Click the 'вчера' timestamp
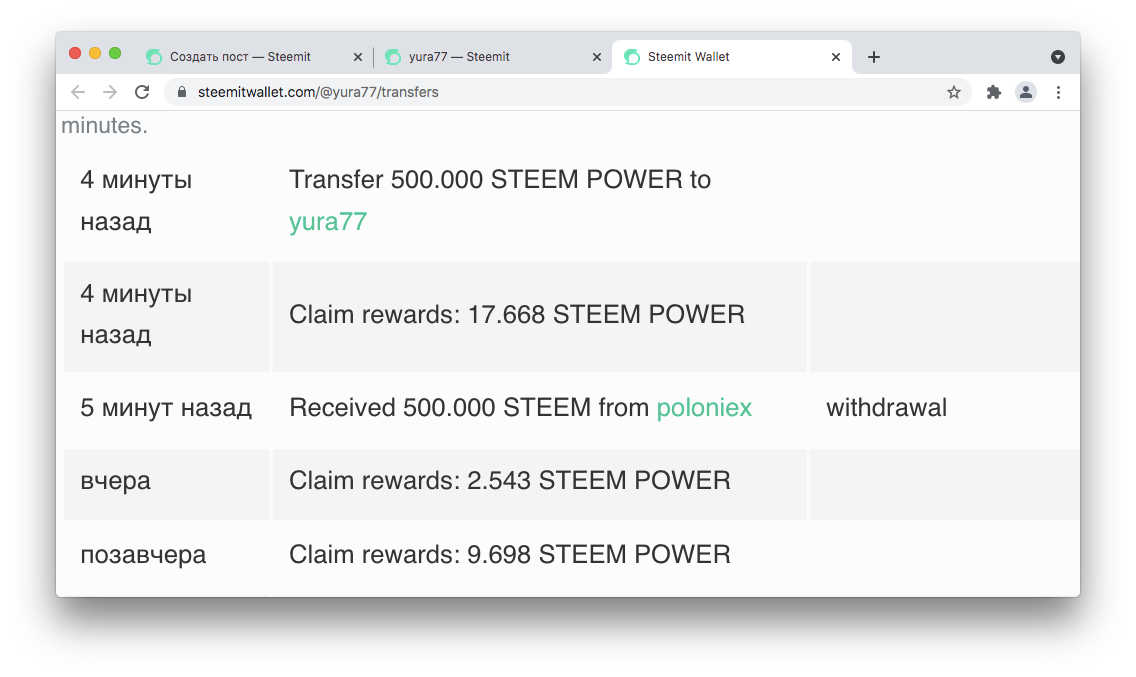Image resolution: width=1136 pixels, height=677 pixels. [x=115, y=481]
